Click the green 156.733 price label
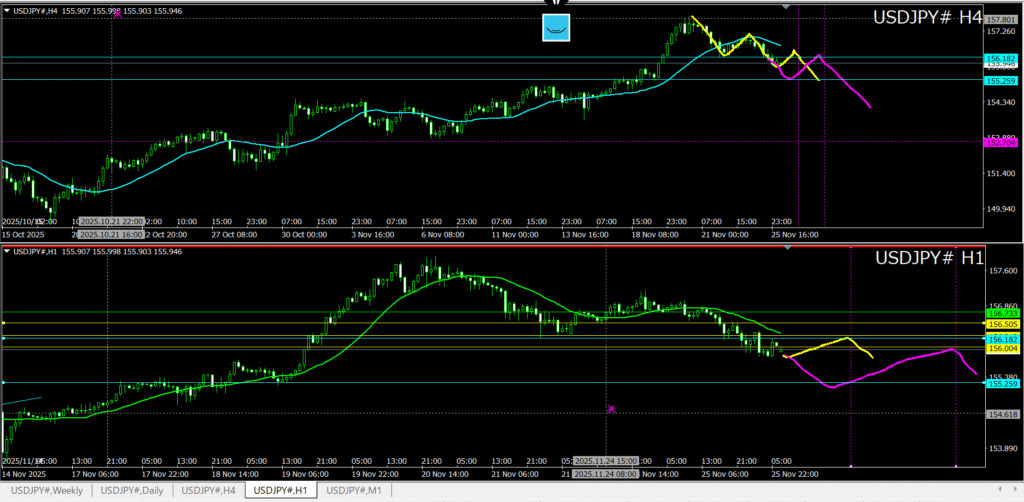This screenshot has height=502, width=1024. pyautogui.click(x=1001, y=313)
